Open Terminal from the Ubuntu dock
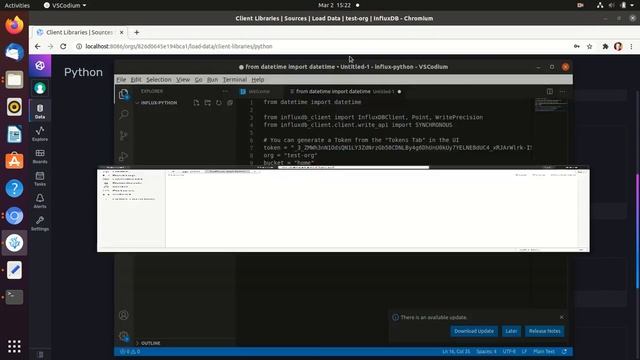 pyautogui.click(x=14, y=297)
